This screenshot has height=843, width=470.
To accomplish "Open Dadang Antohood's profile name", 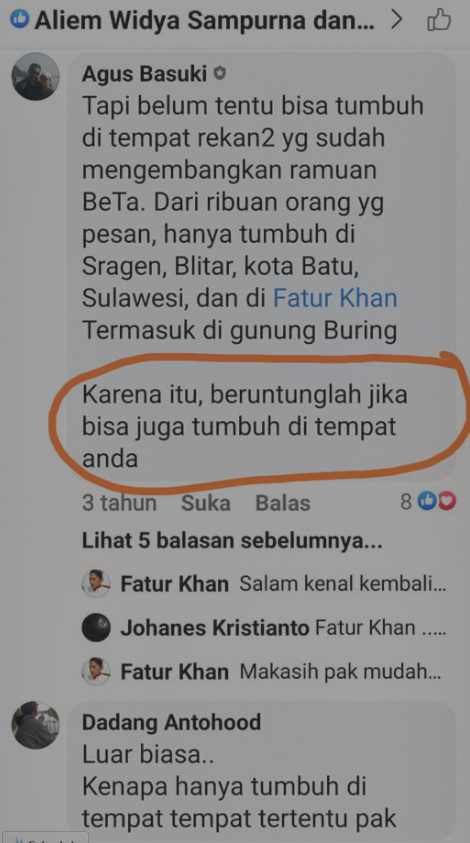I will 171,722.
